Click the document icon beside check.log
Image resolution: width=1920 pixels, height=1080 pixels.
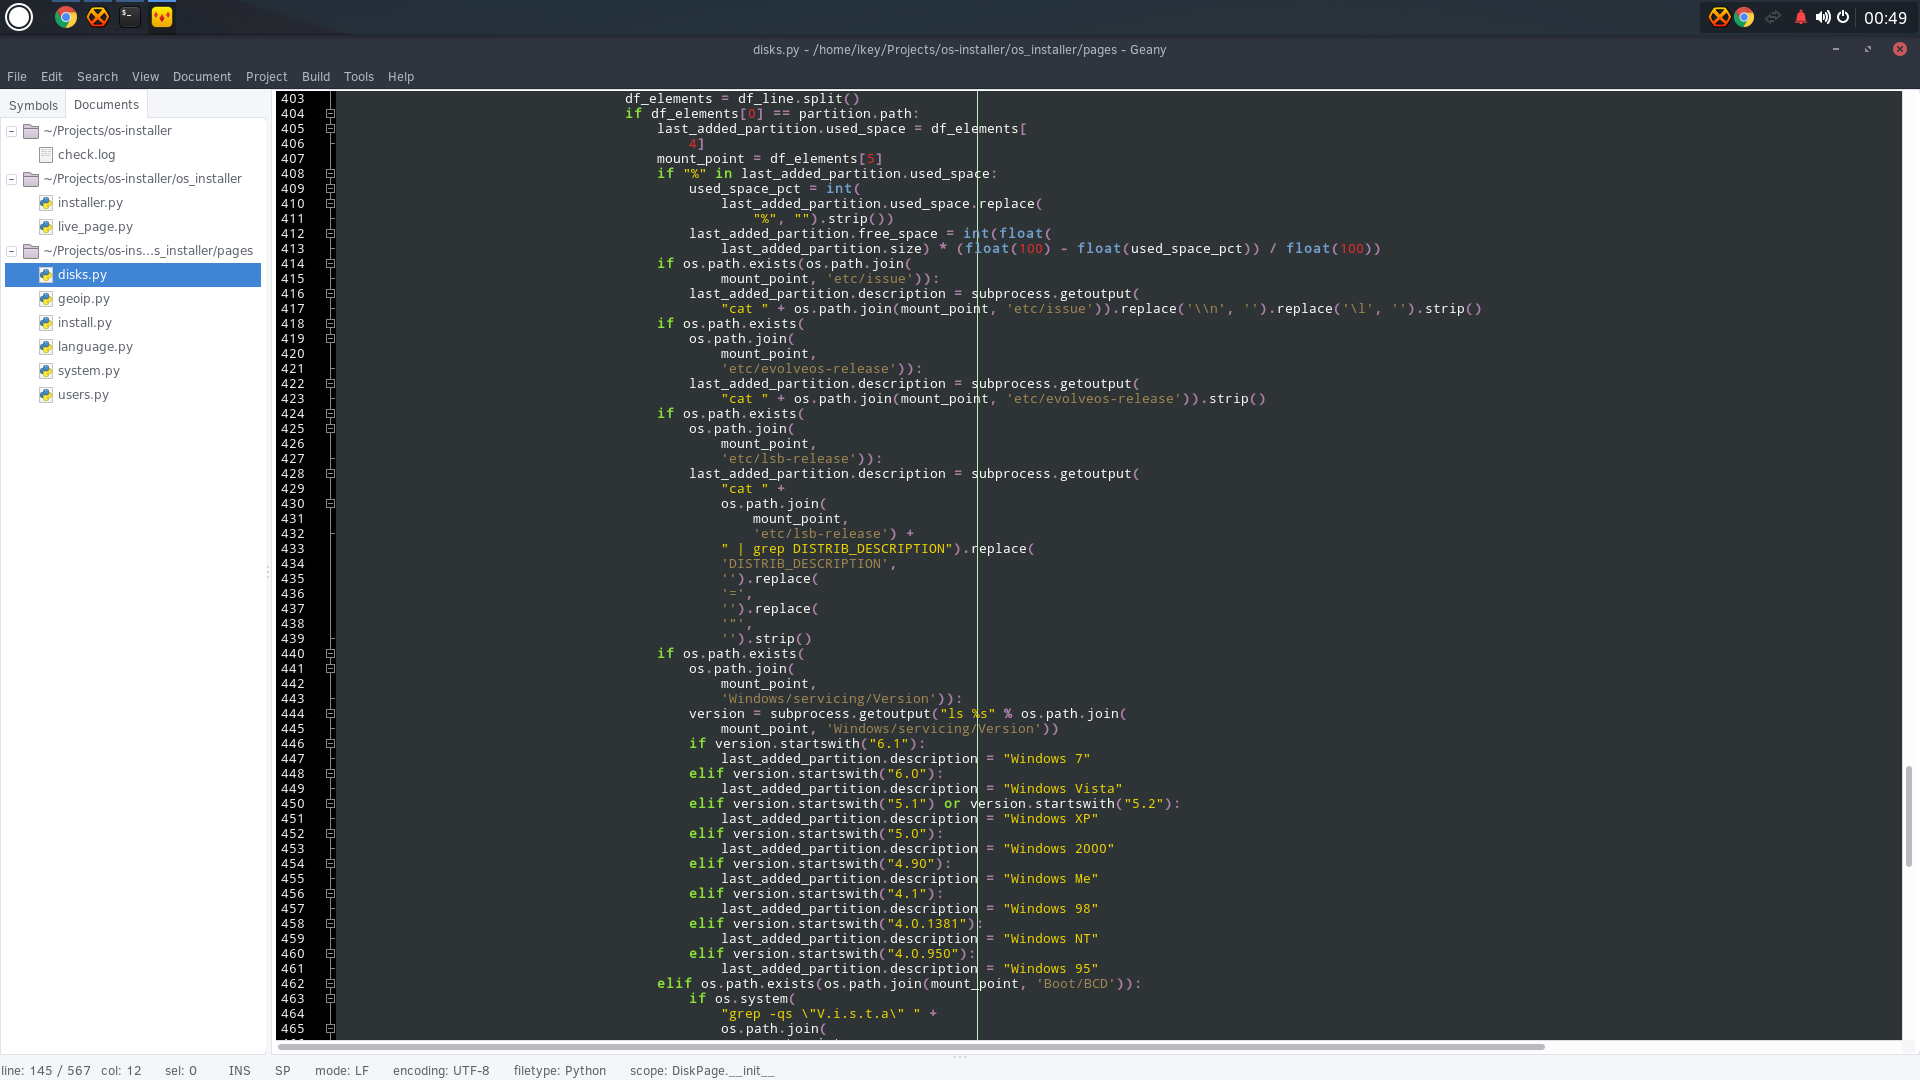coord(46,155)
